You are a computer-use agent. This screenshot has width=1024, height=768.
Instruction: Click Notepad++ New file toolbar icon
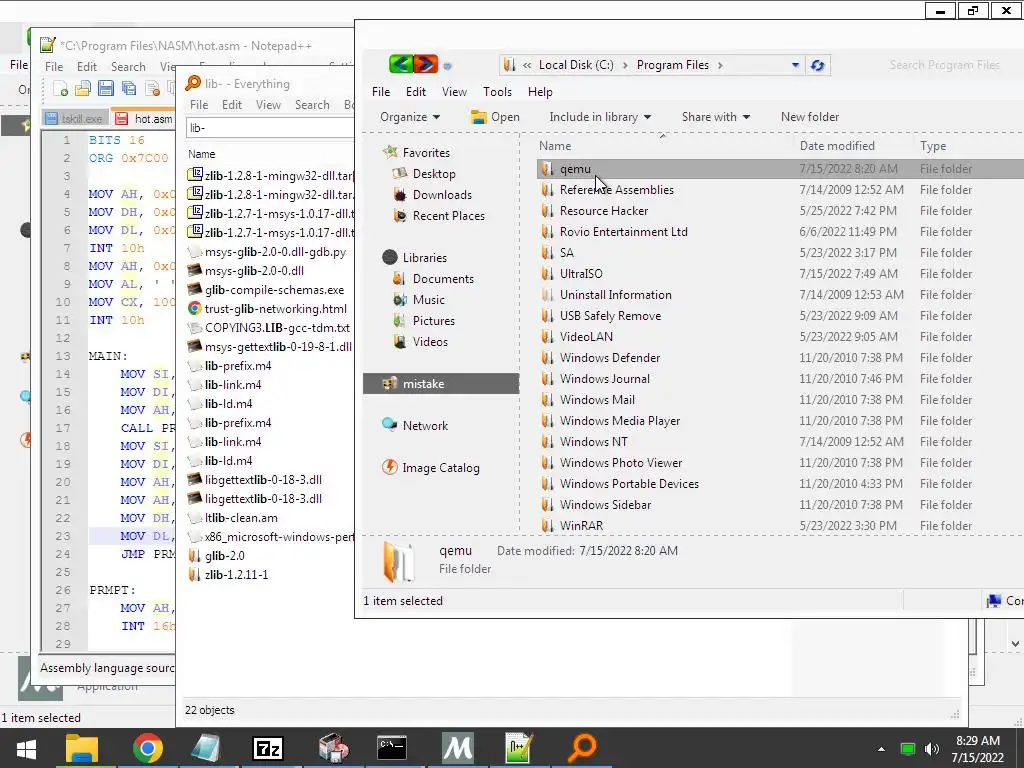click(60, 88)
